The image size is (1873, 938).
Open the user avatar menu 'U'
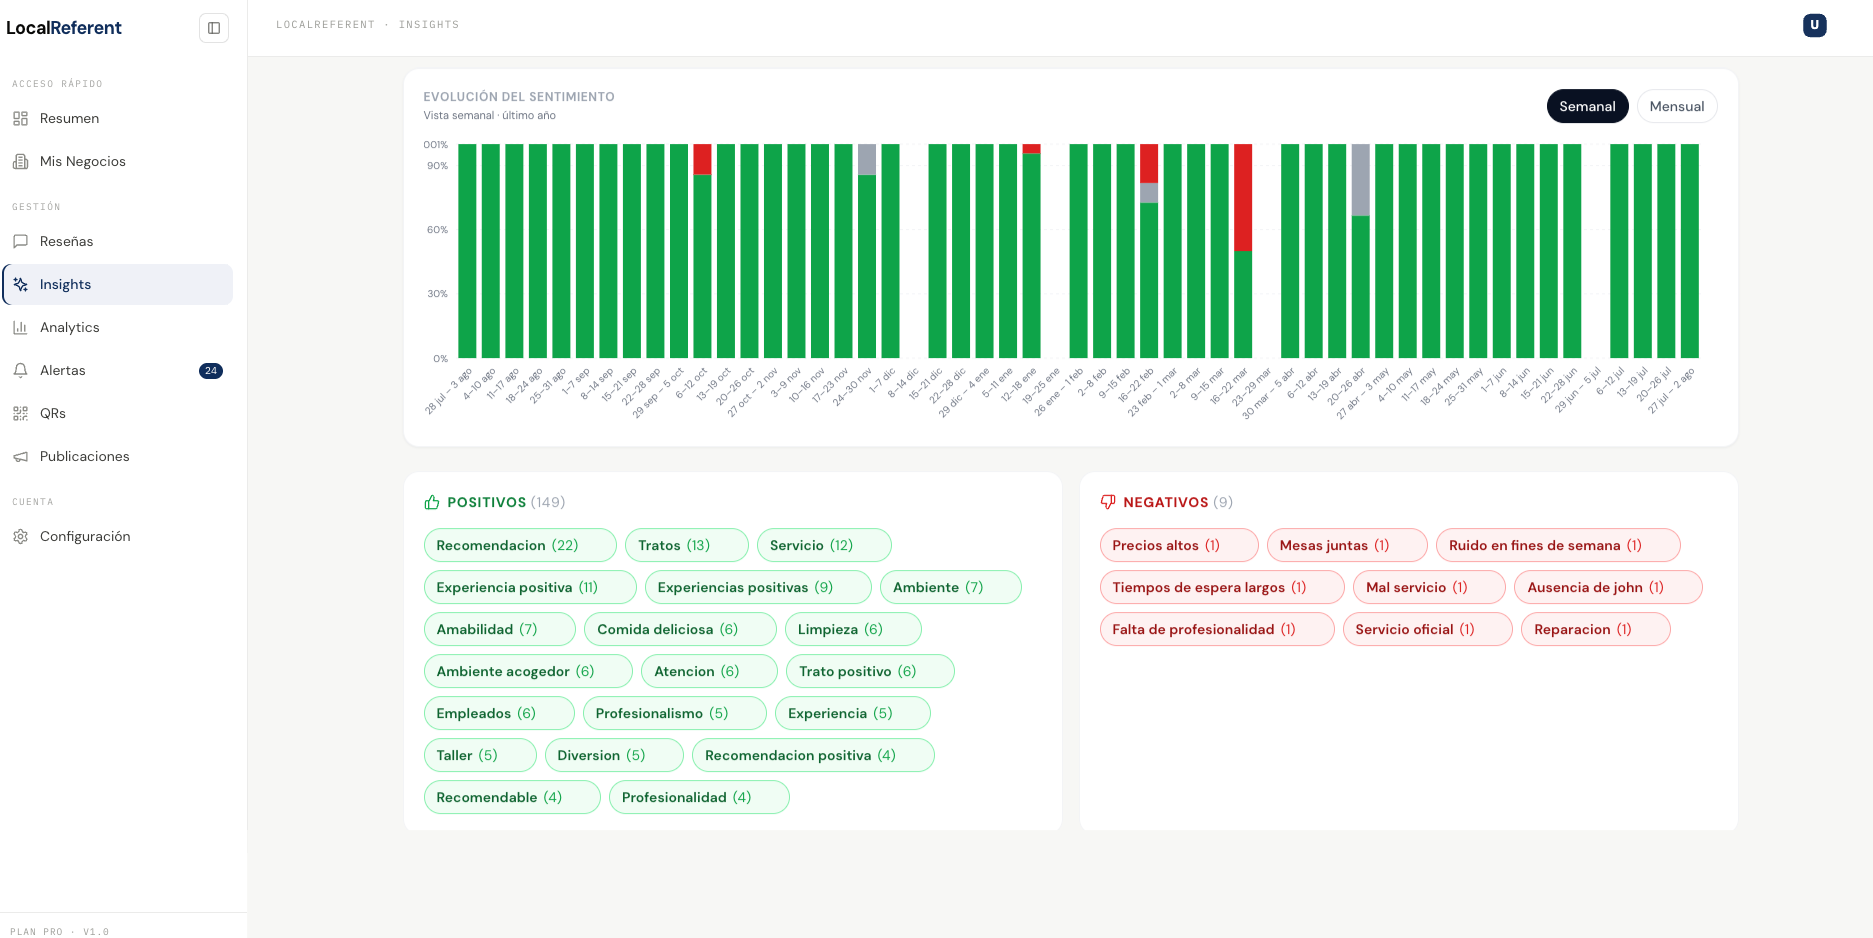point(1814,25)
